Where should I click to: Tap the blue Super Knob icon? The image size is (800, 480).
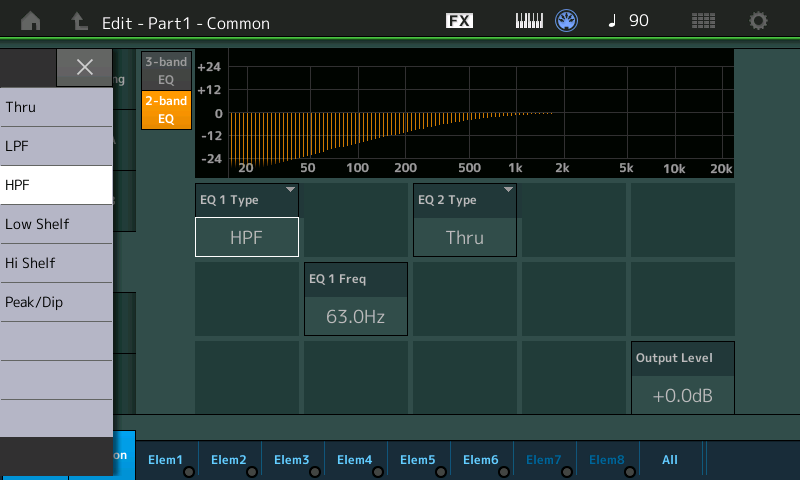566,21
